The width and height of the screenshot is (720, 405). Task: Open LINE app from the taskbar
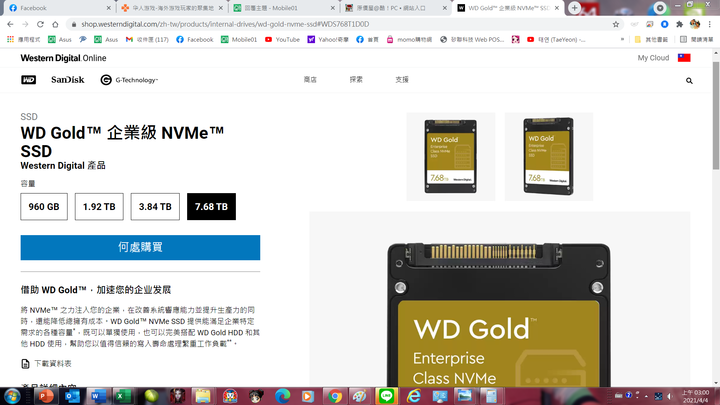(387, 396)
